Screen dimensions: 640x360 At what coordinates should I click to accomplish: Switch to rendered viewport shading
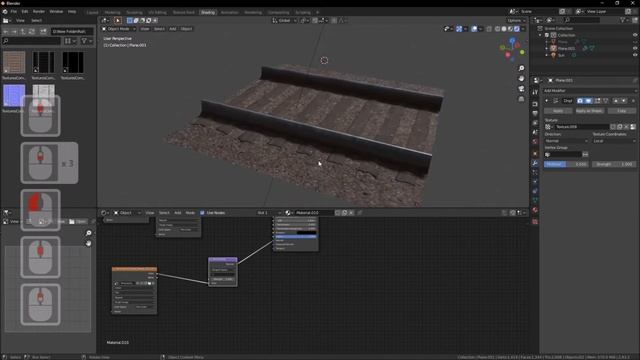pyautogui.click(x=517, y=29)
